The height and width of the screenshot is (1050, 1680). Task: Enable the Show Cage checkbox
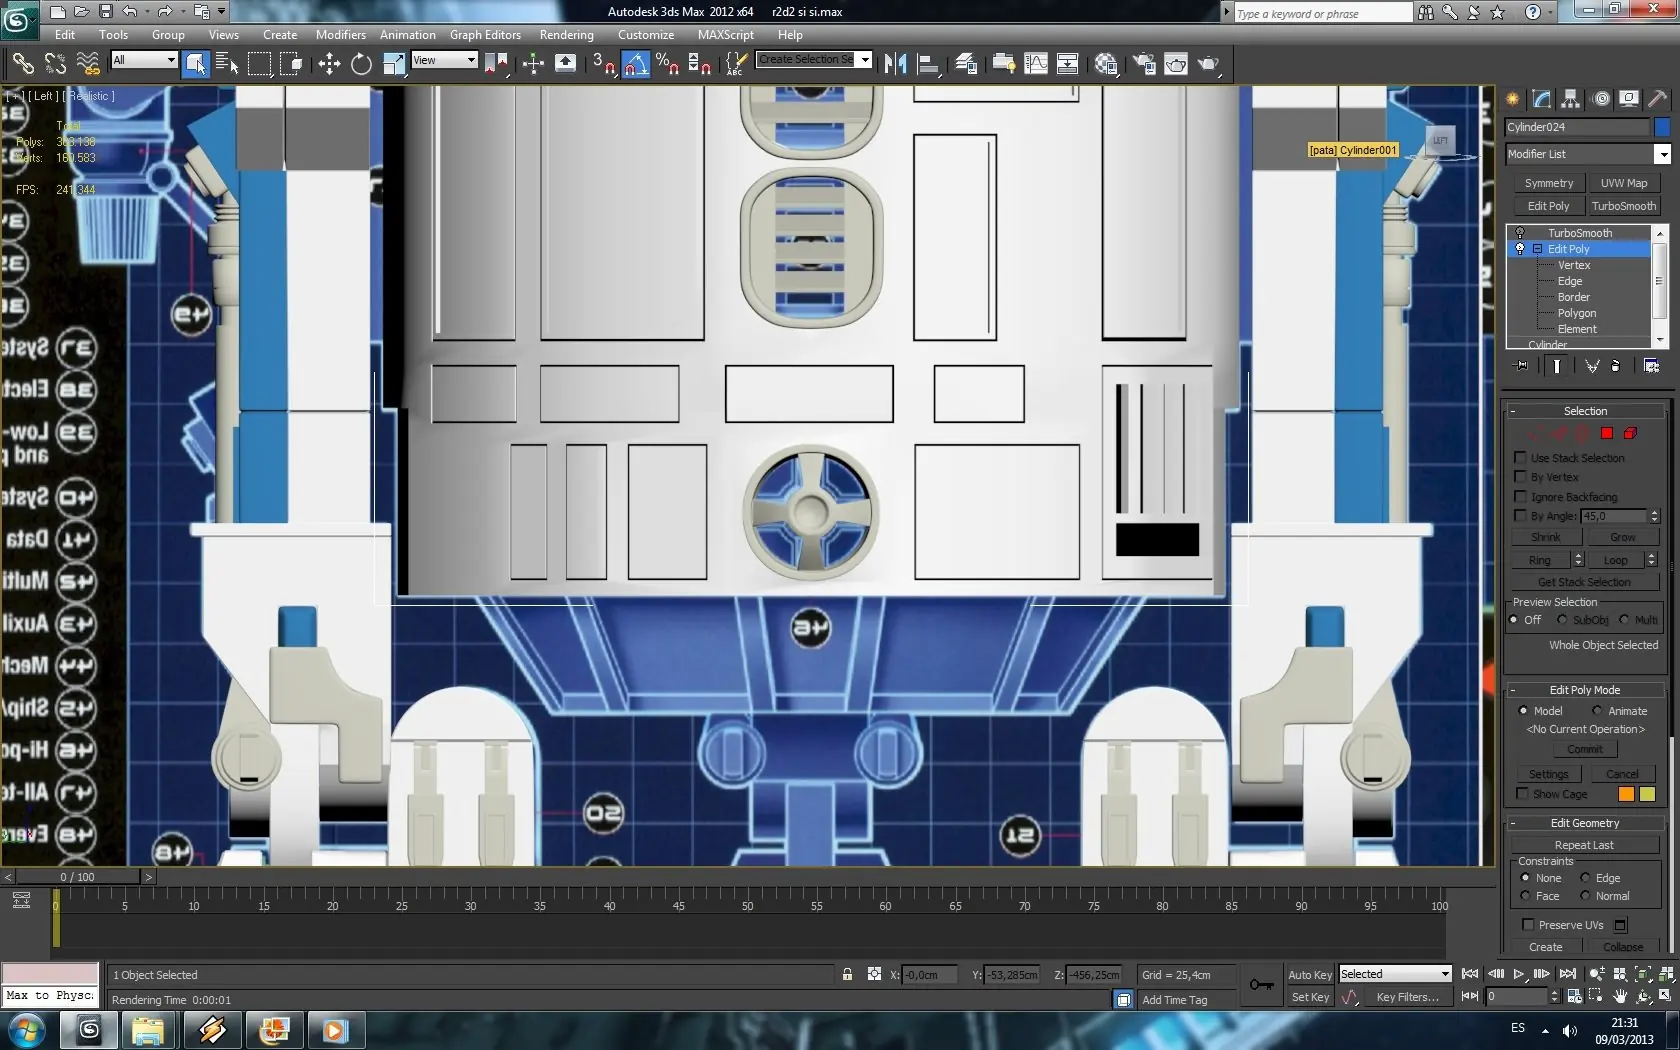[x=1522, y=794]
